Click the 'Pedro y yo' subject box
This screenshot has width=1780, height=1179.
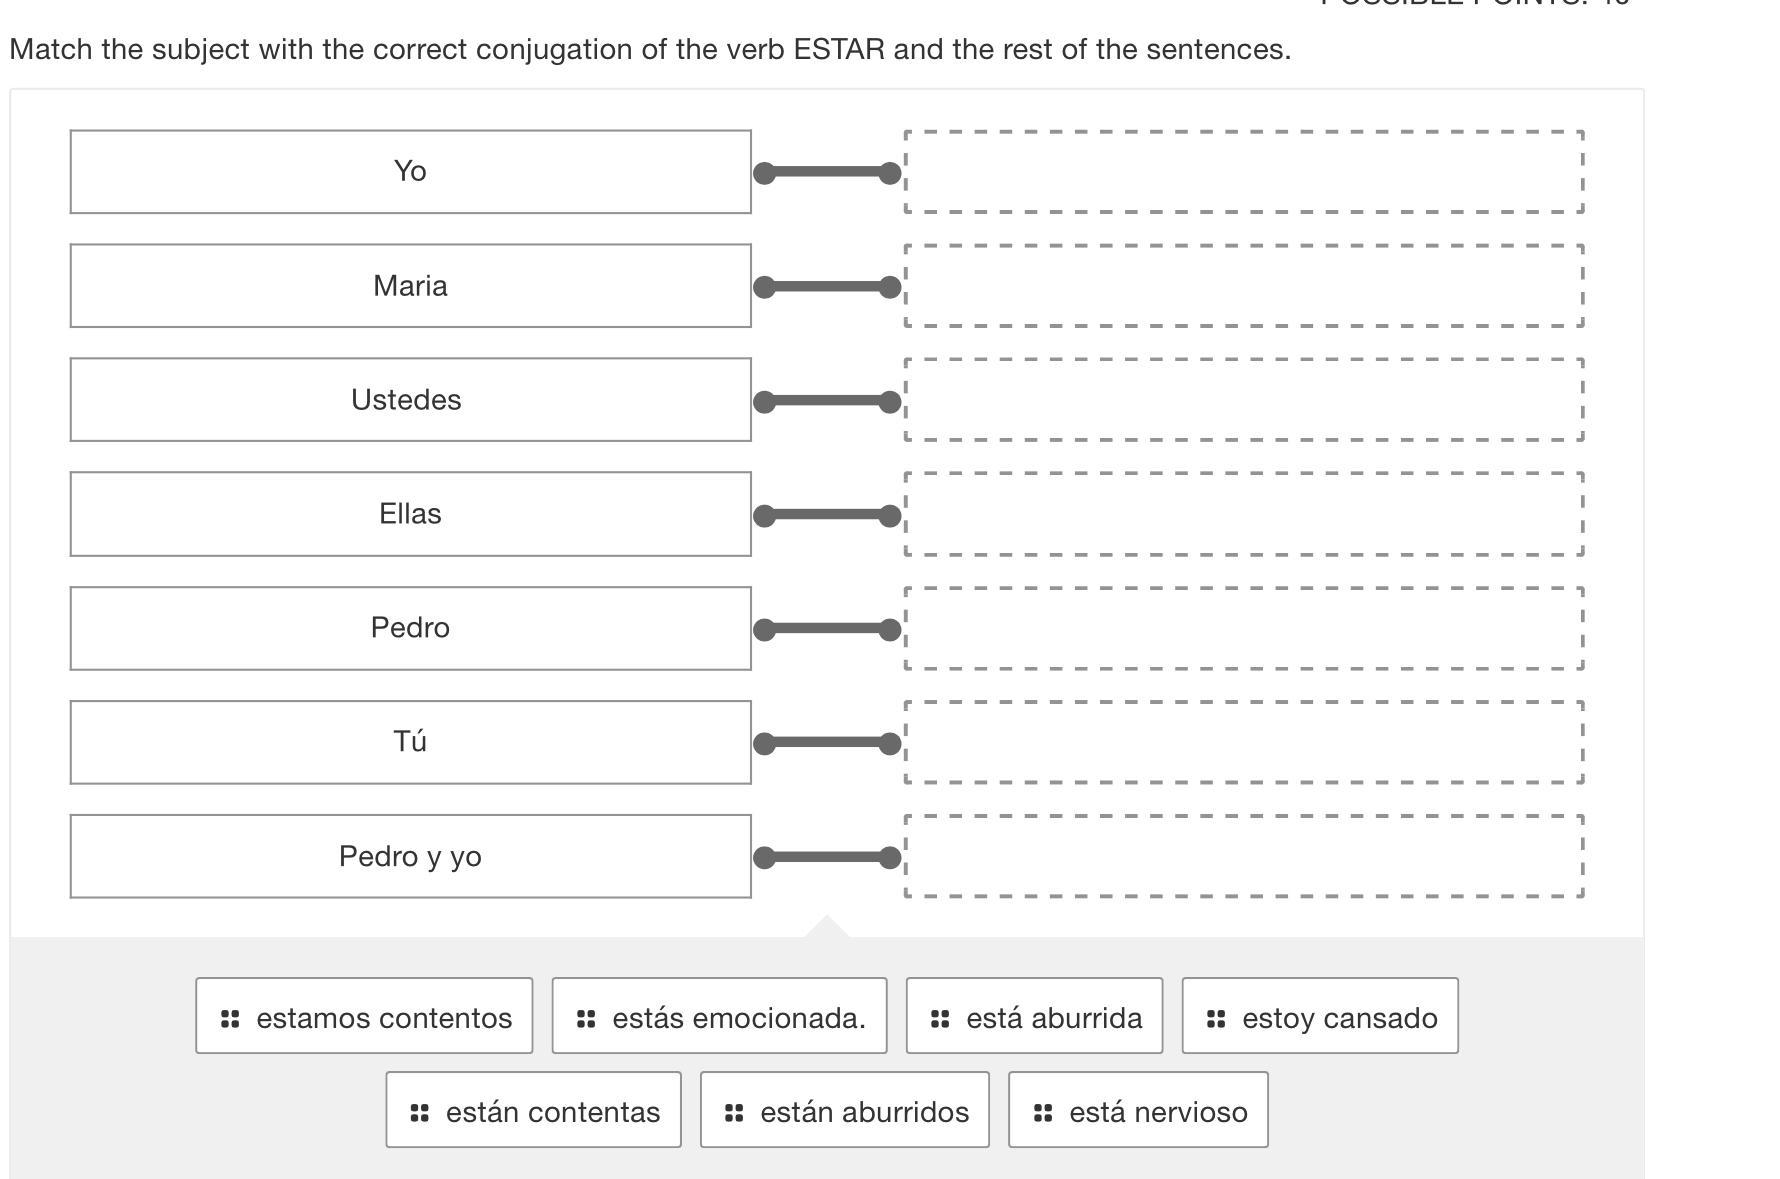coord(410,857)
